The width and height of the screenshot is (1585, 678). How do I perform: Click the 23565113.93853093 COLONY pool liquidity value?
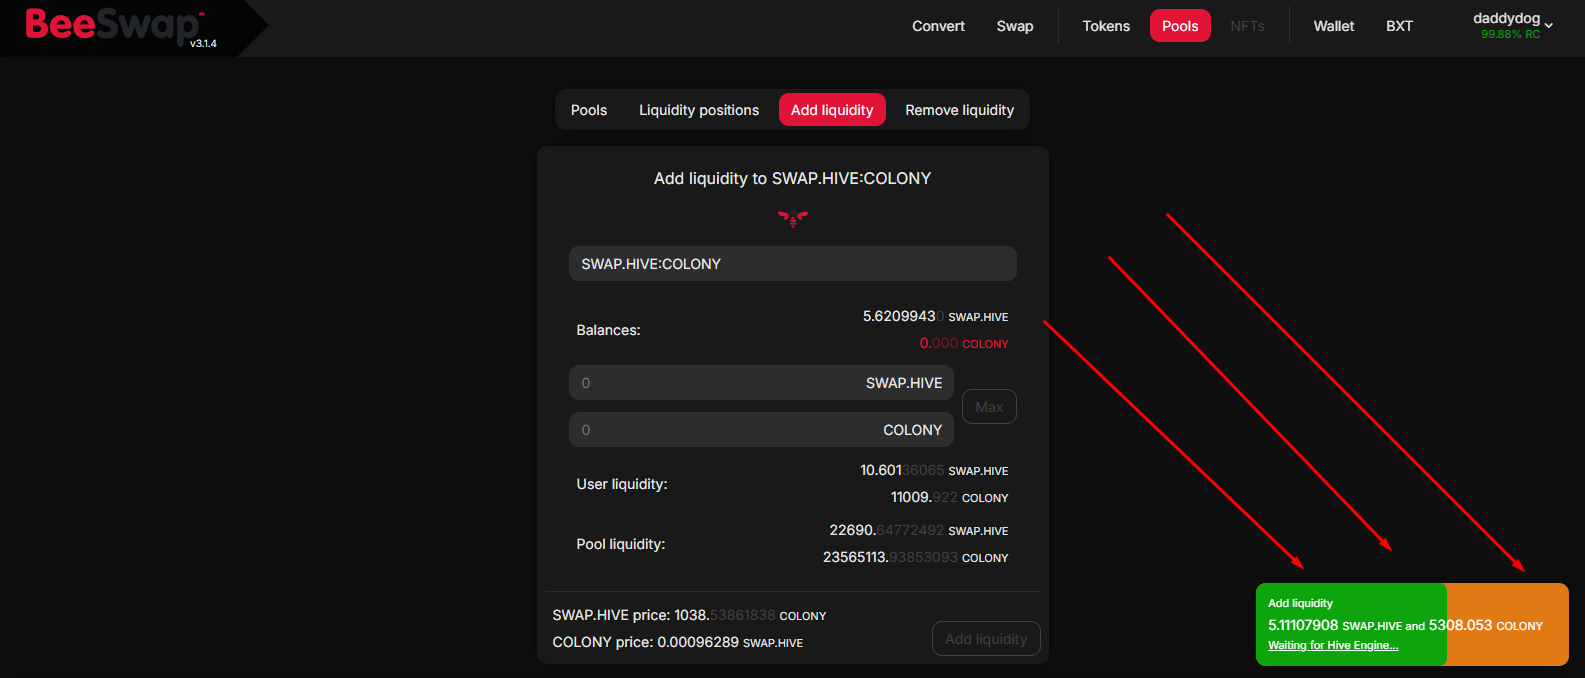point(915,557)
